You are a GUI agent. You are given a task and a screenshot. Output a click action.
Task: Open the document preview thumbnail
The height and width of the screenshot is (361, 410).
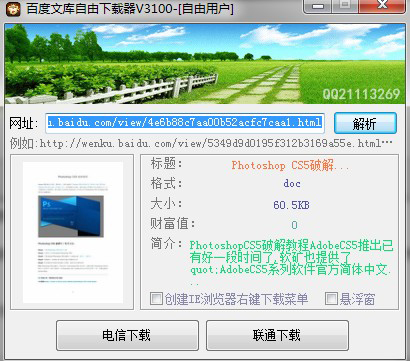[73, 232]
